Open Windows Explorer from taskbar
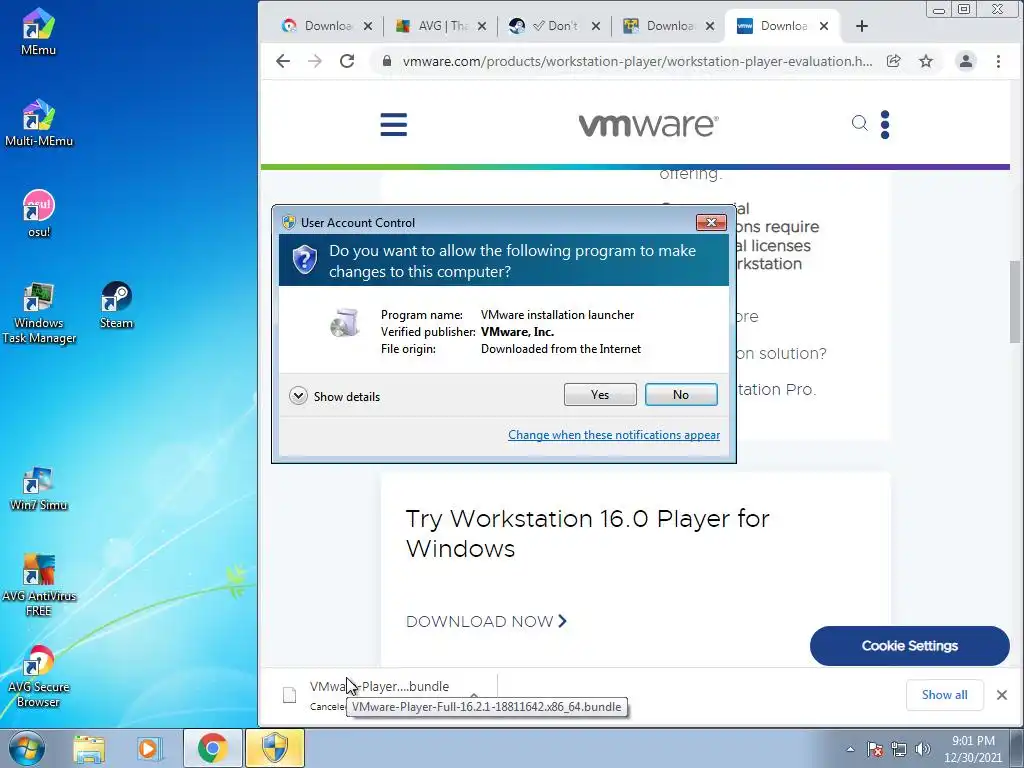Image resolution: width=1024 pixels, height=768 pixels. pos(89,748)
